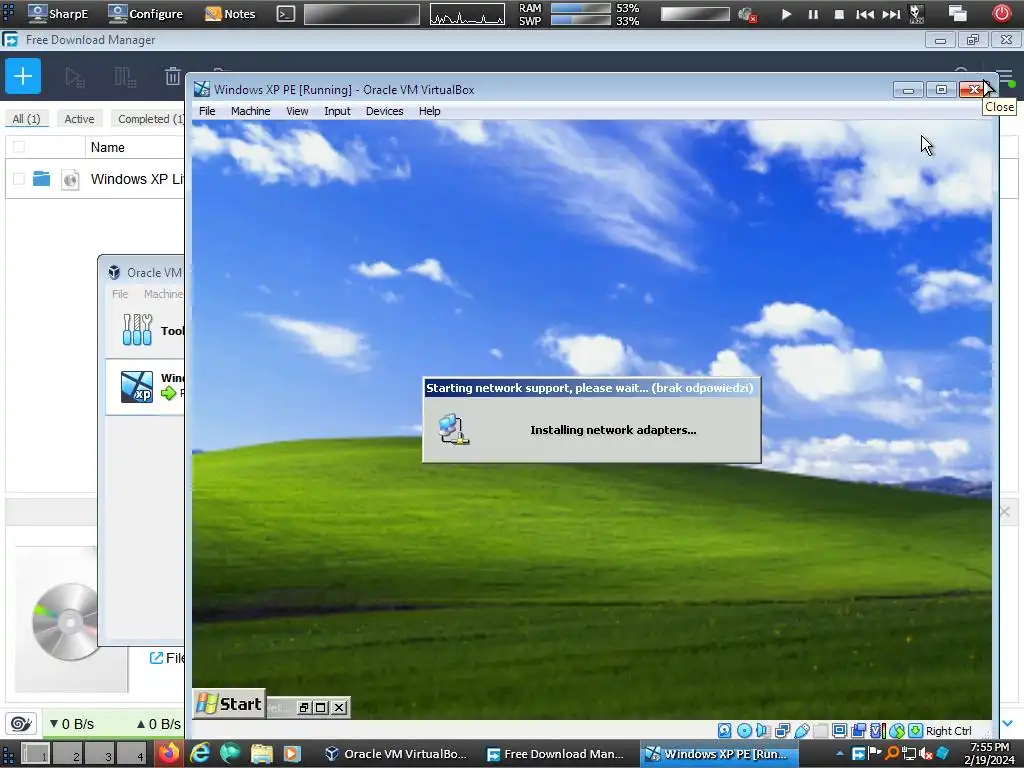Click the trash delete icon in Free Download Manager
Screen dimensions: 1024x768
(x=172, y=77)
